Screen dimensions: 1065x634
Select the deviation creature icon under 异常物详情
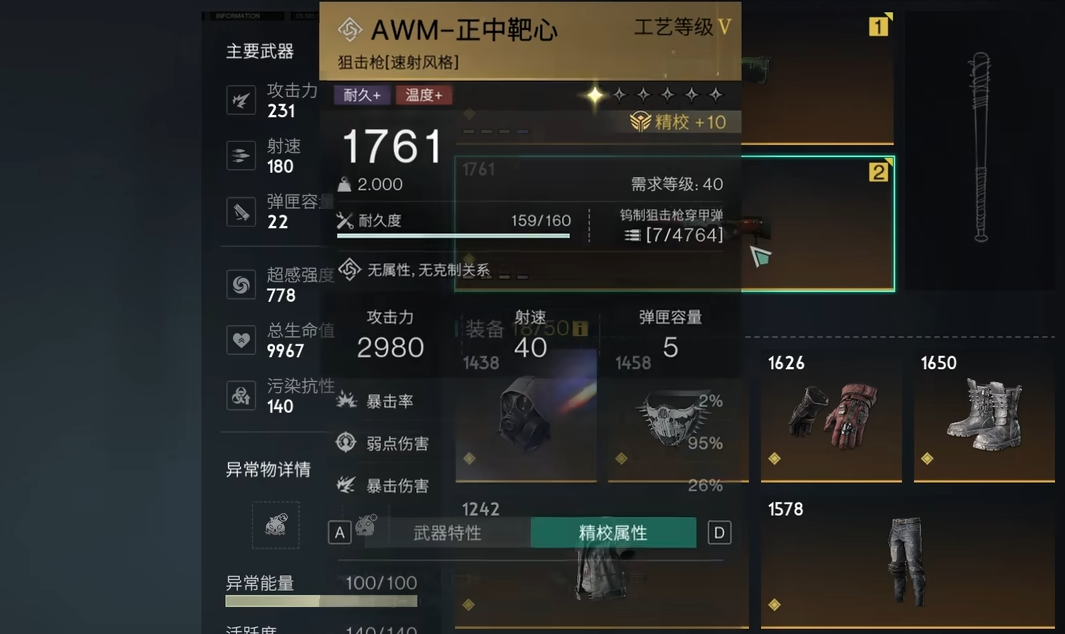[x=276, y=525]
